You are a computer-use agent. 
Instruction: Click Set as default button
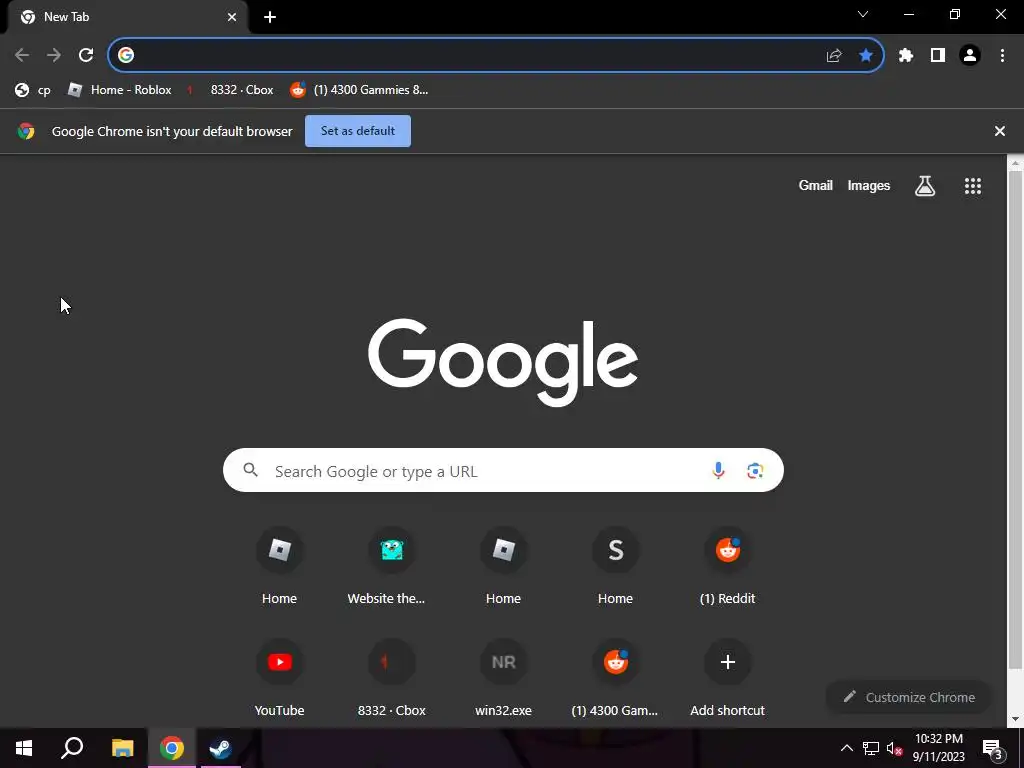click(358, 131)
